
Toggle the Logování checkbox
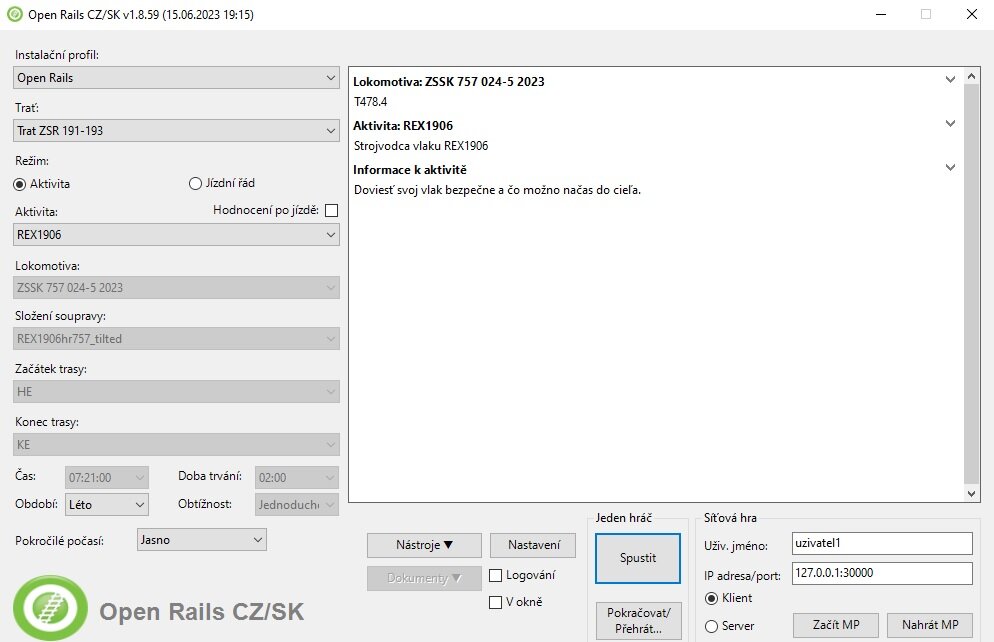pyautogui.click(x=496, y=575)
